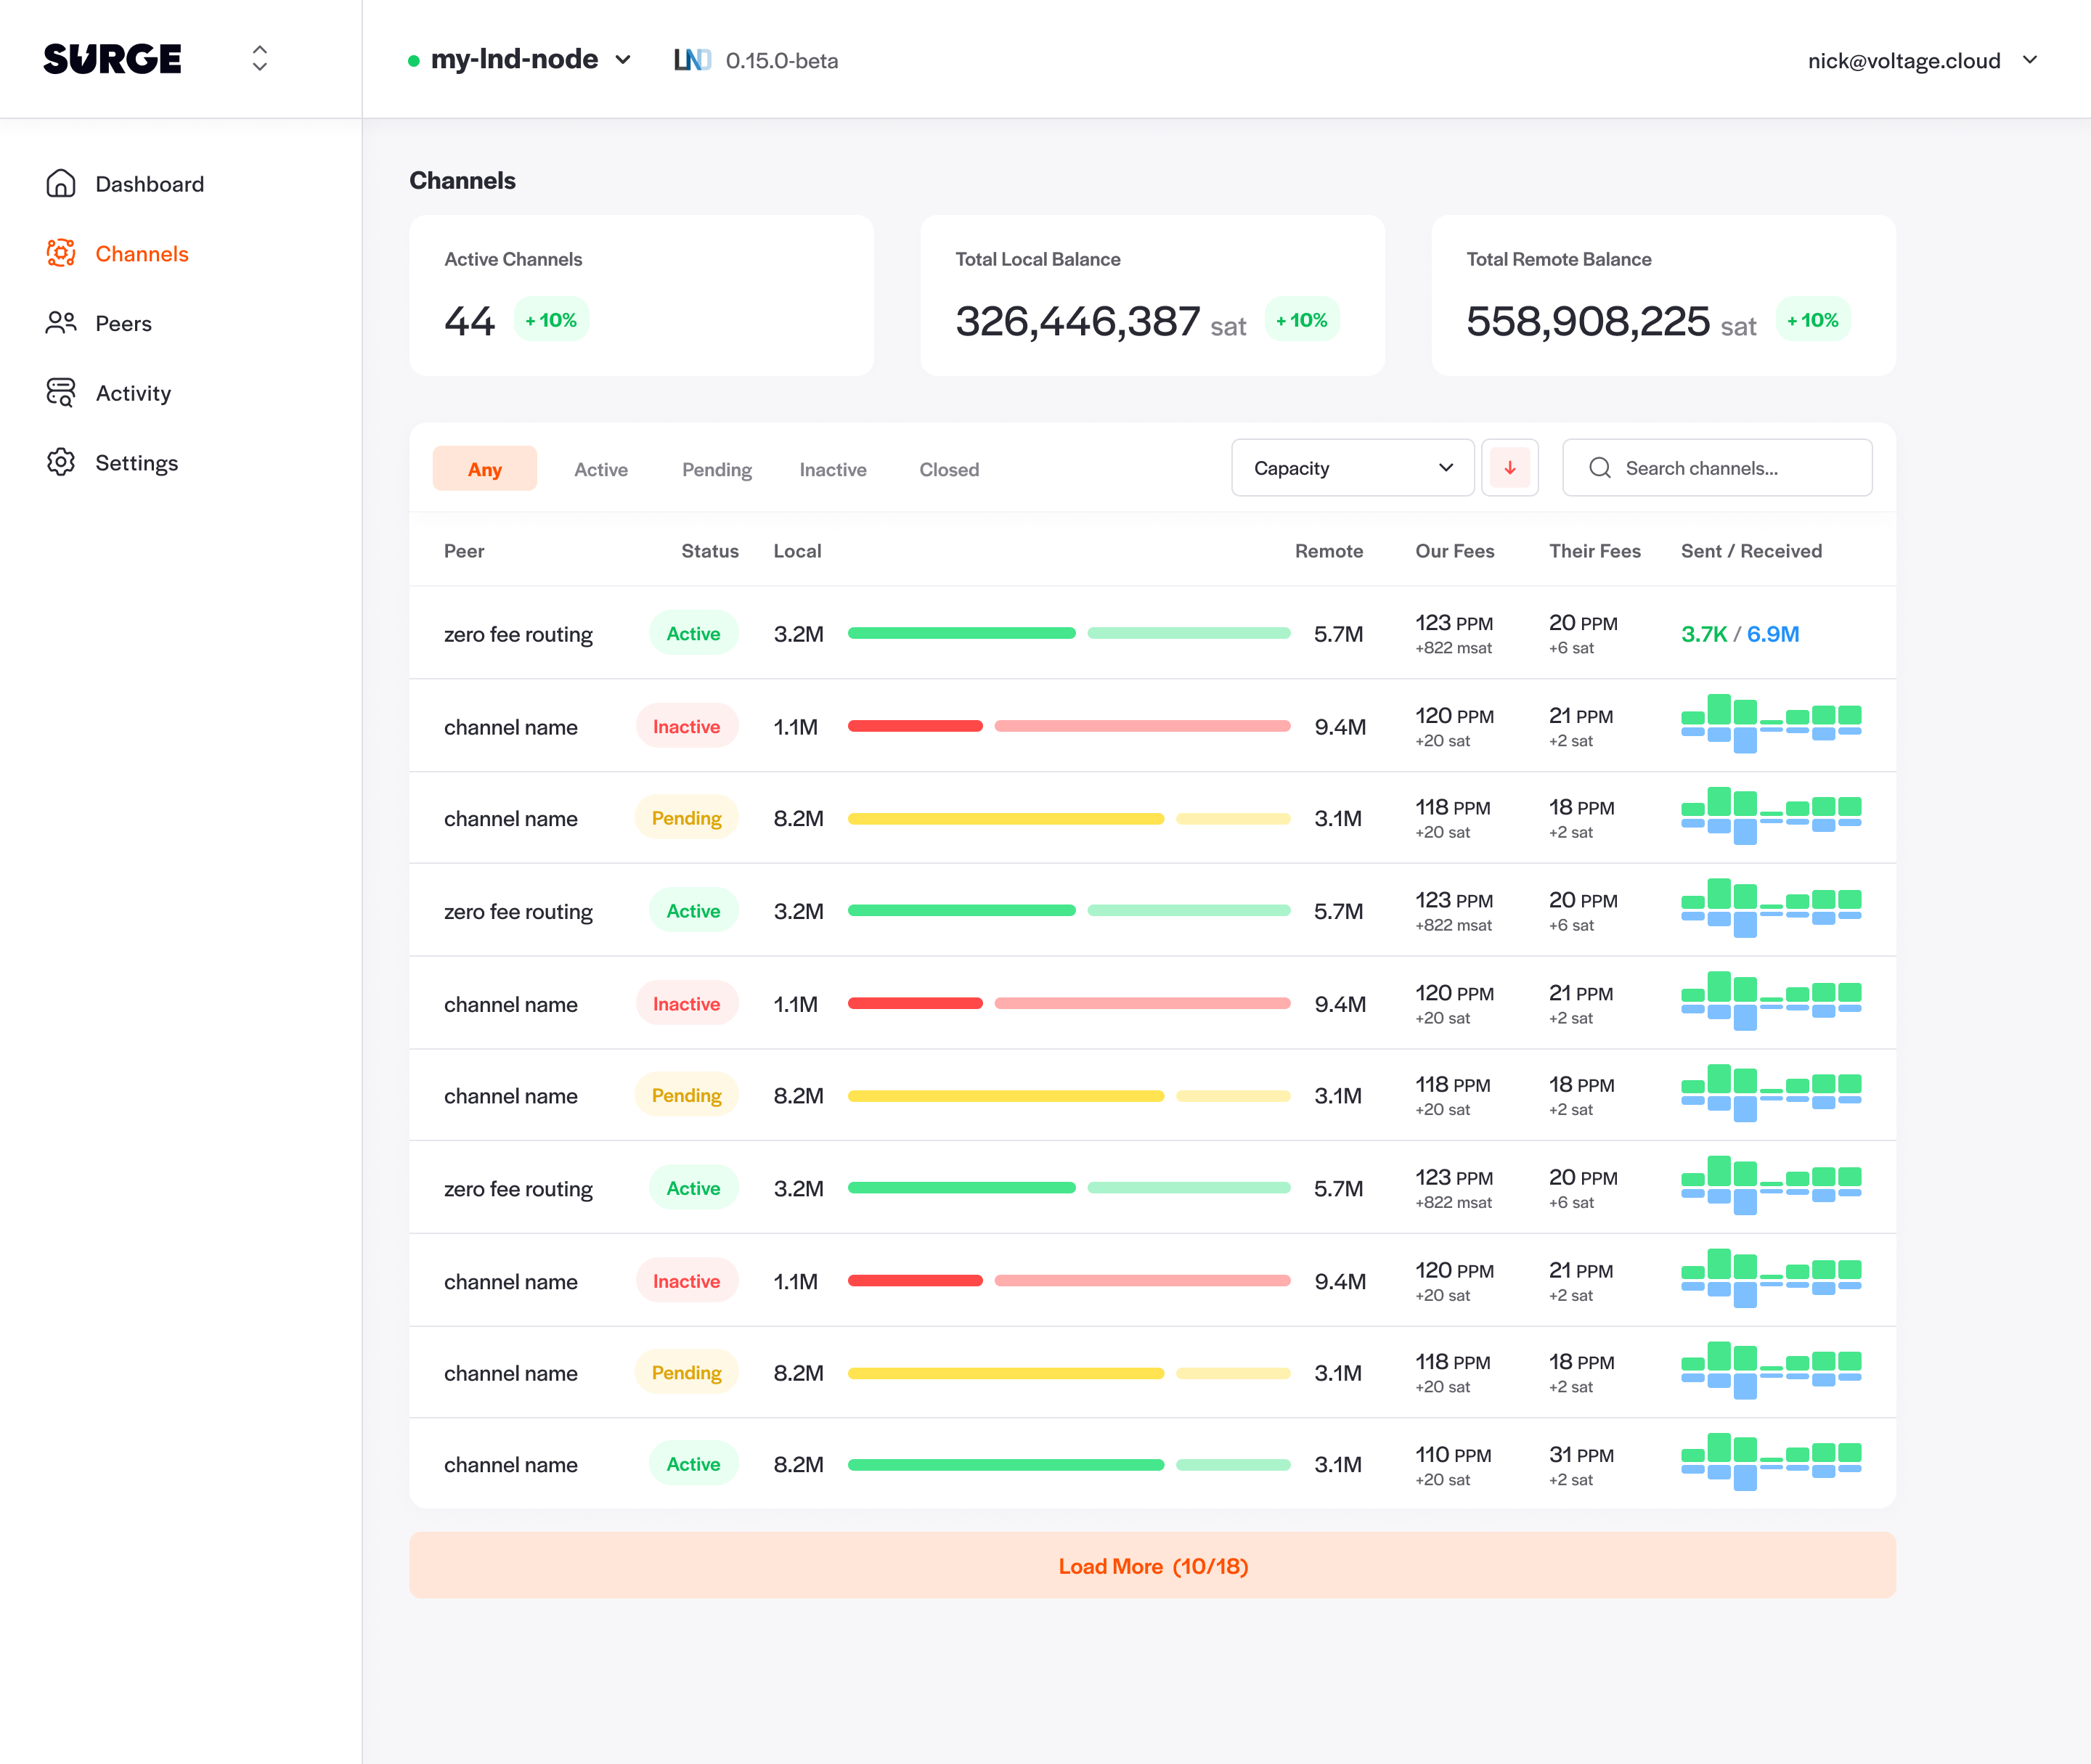
Task: Open Settings via the gear icon
Action: click(x=61, y=462)
